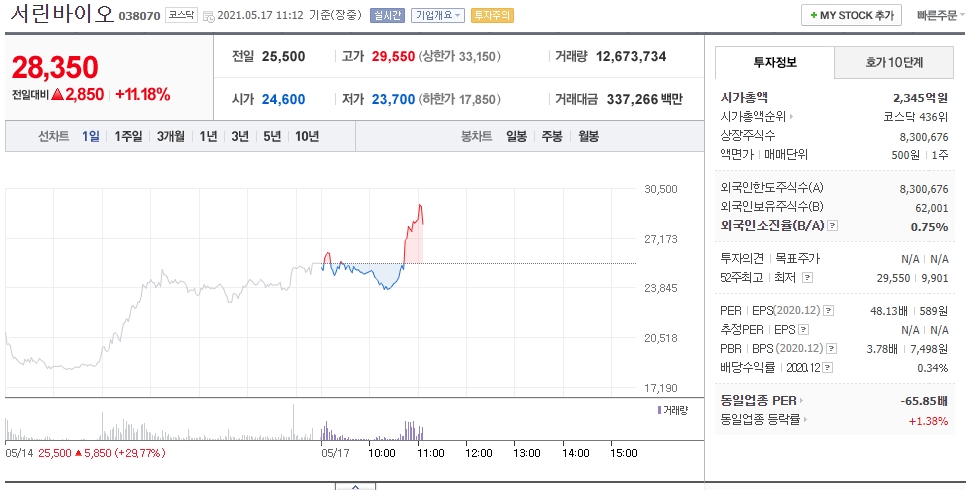Click the 코스닥 market label
969x490 pixels.
(182, 15)
